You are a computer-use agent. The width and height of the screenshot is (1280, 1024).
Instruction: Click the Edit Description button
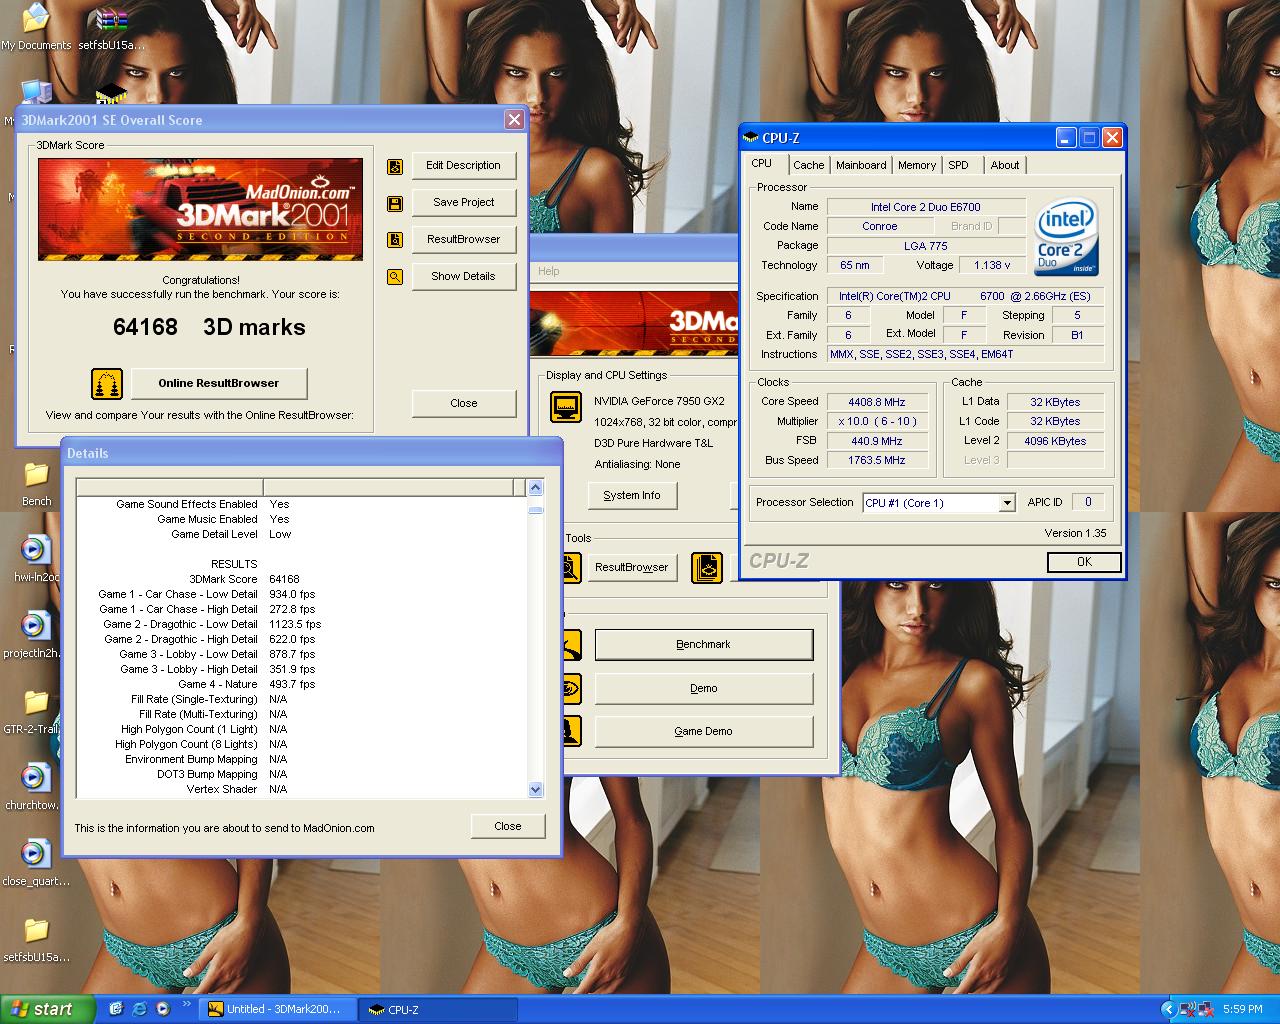coord(464,166)
